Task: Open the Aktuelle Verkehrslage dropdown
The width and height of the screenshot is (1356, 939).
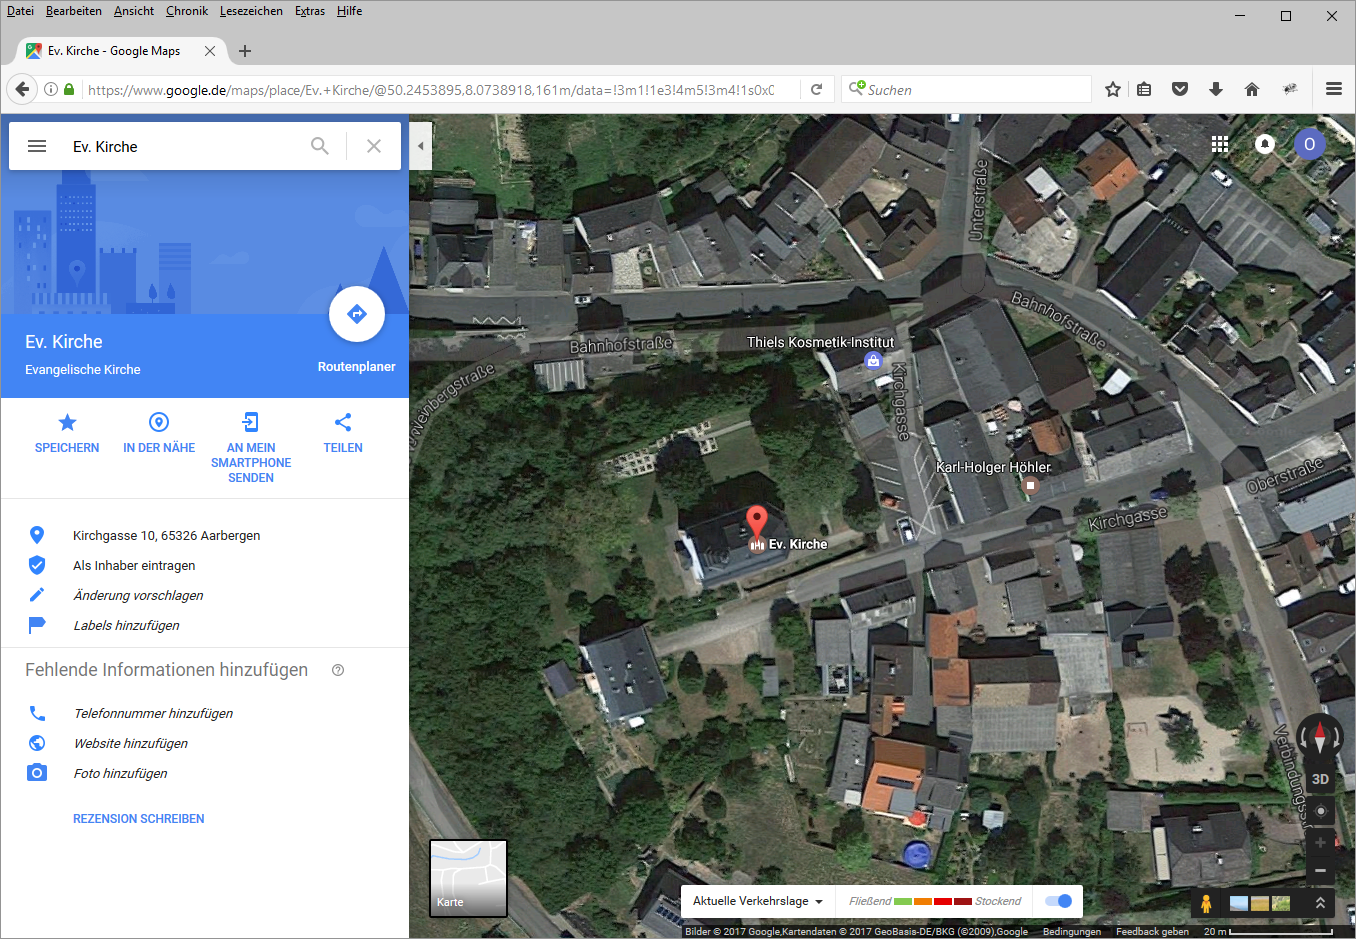Action: 758,901
